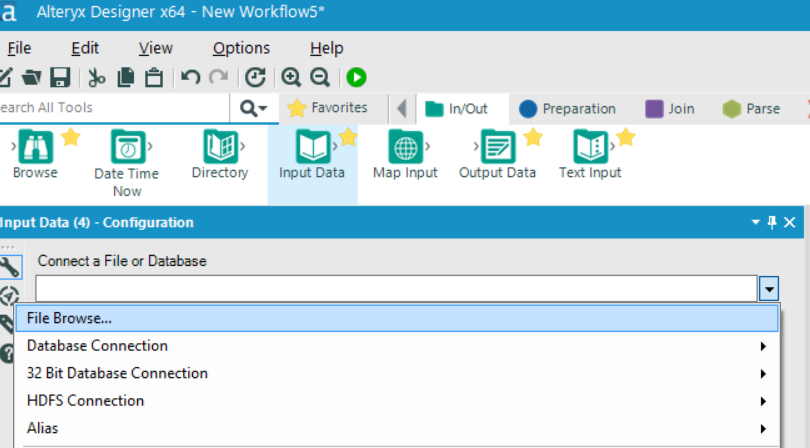Open the search magnifier dropdown
Image resolution: width=810 pixels, height=448 pixels.
tap(254, 109)
